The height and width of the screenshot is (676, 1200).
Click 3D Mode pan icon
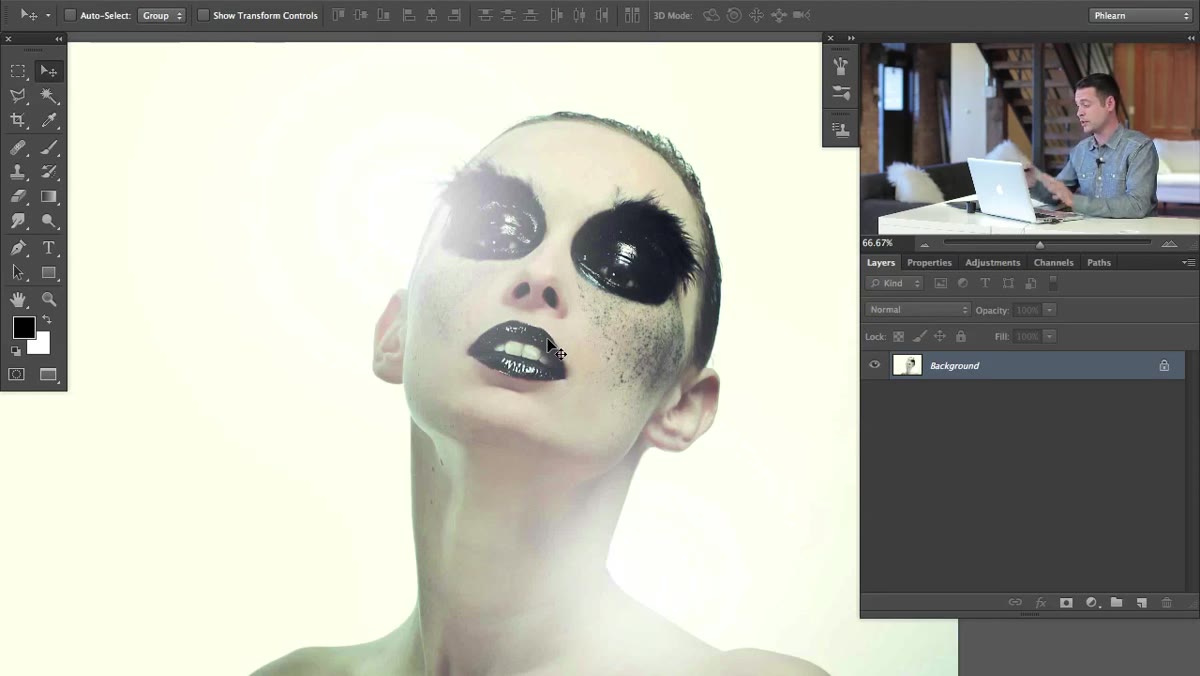pos(756,15)
